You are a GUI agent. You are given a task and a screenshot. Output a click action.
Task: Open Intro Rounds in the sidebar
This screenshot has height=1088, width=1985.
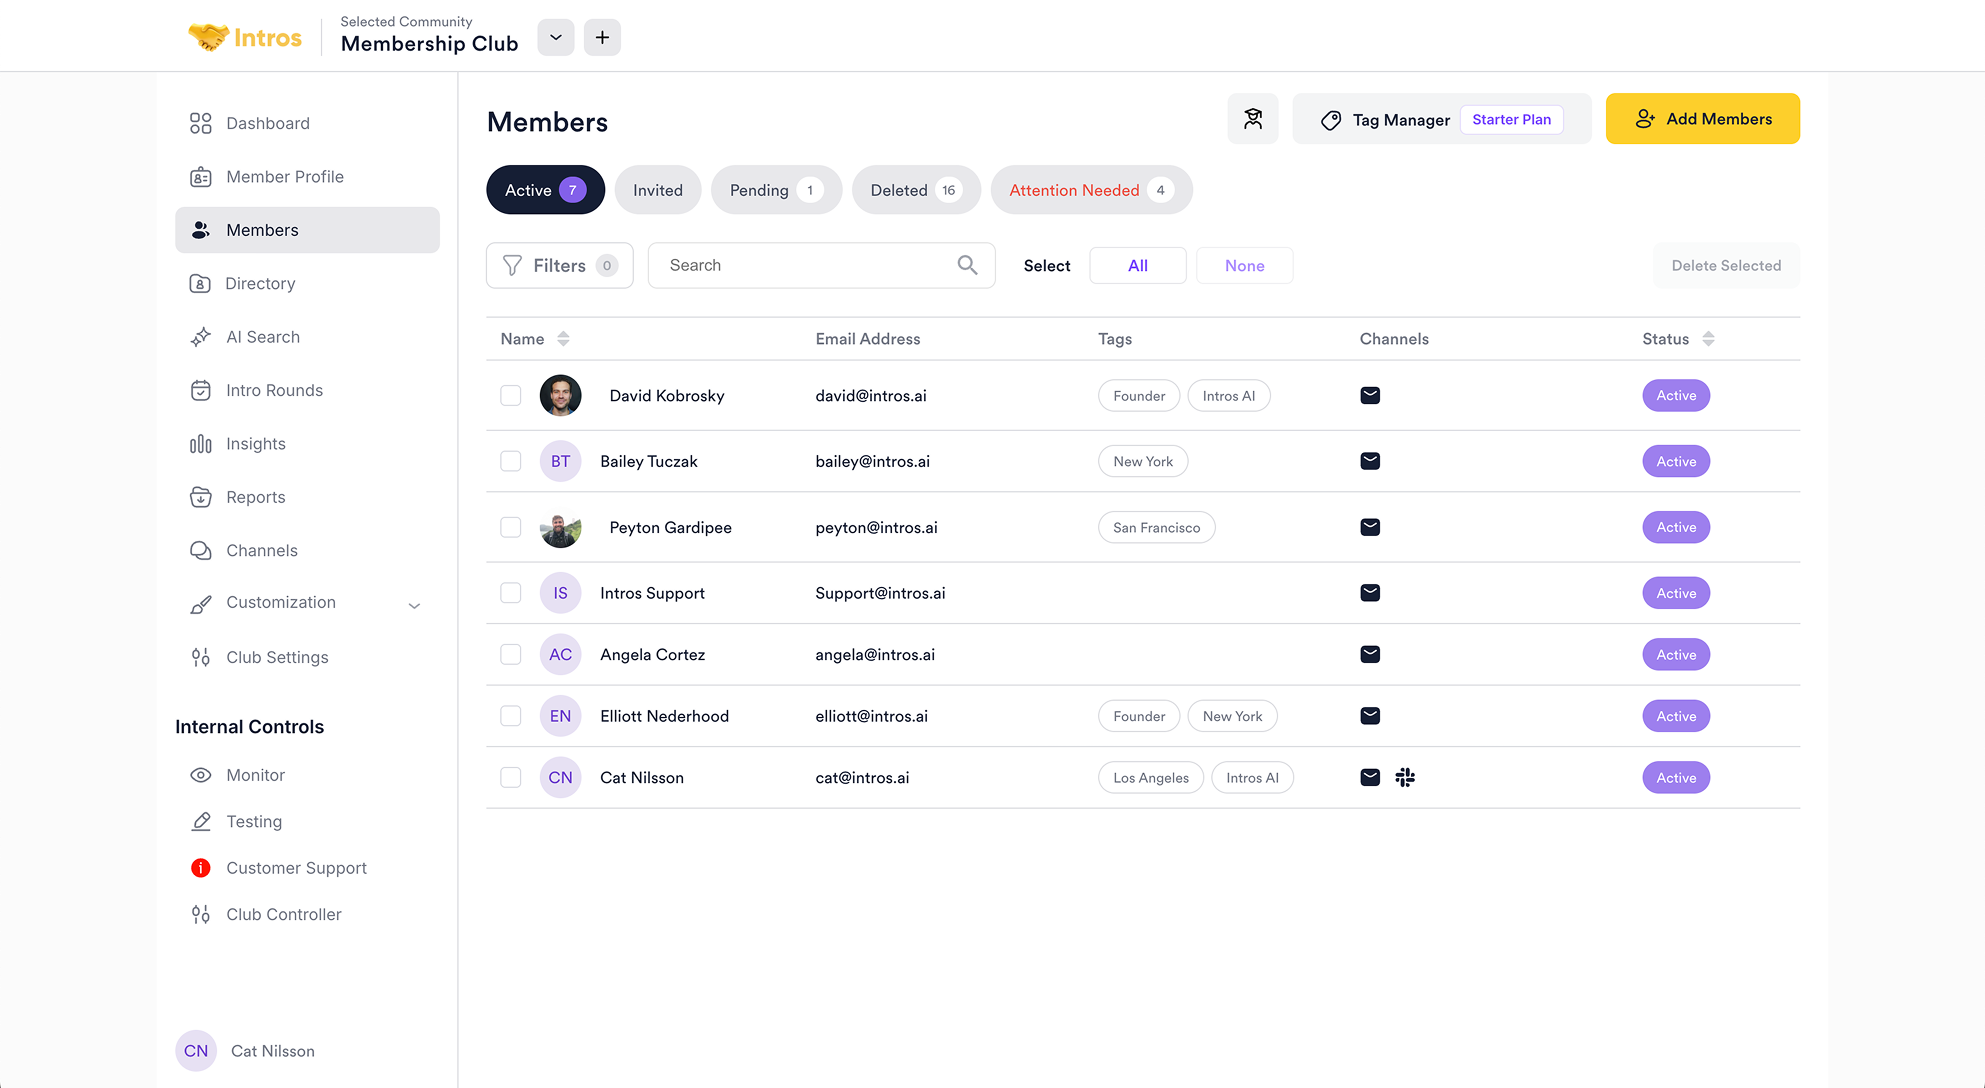click(x=274, y=390)
